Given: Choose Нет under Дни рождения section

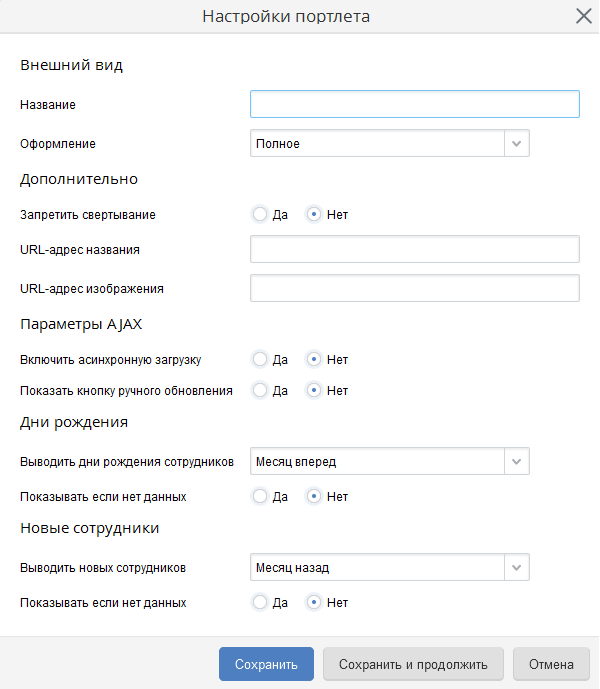Looking at the screenshot, I should 314,496.
